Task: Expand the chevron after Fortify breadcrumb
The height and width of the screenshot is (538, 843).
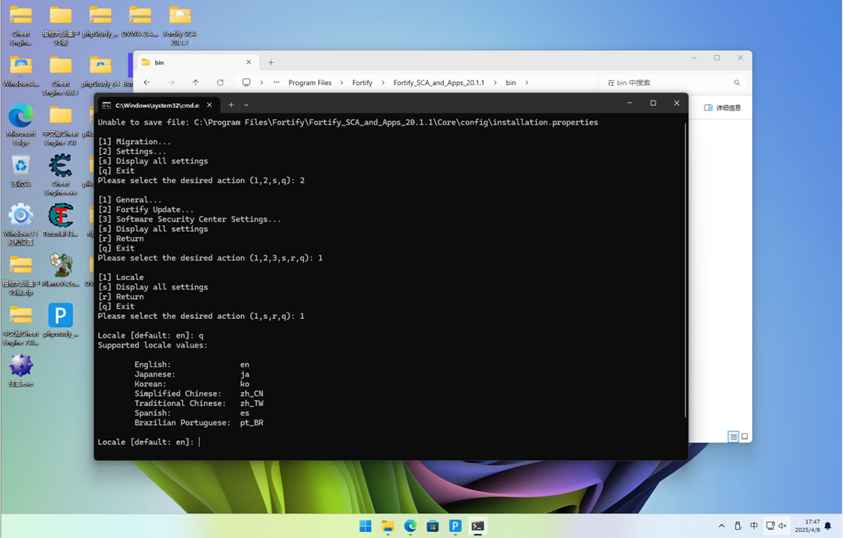Action: (x=383, y=82)
